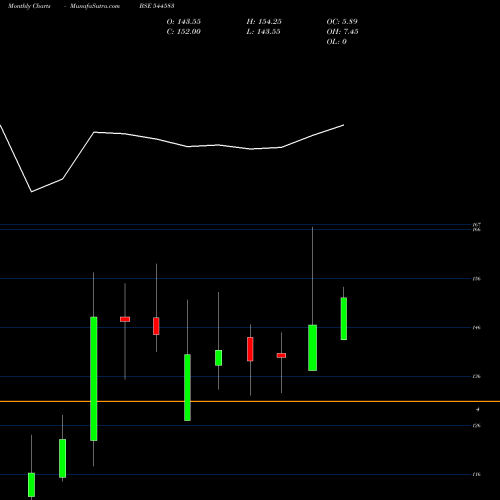Viewport: 500px width, 500px height.
Task: Select the earliest green candle at bottom-left
Action: 31,485
